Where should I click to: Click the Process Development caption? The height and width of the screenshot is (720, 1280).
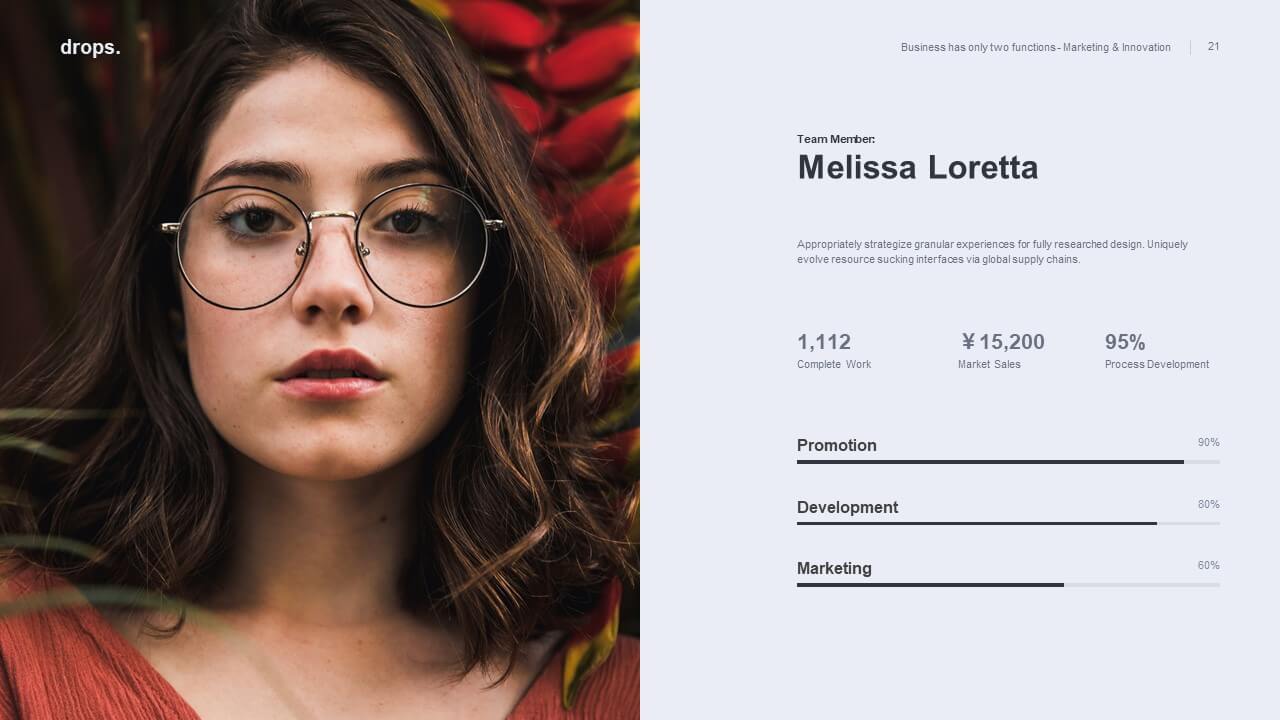point(1157,364)
